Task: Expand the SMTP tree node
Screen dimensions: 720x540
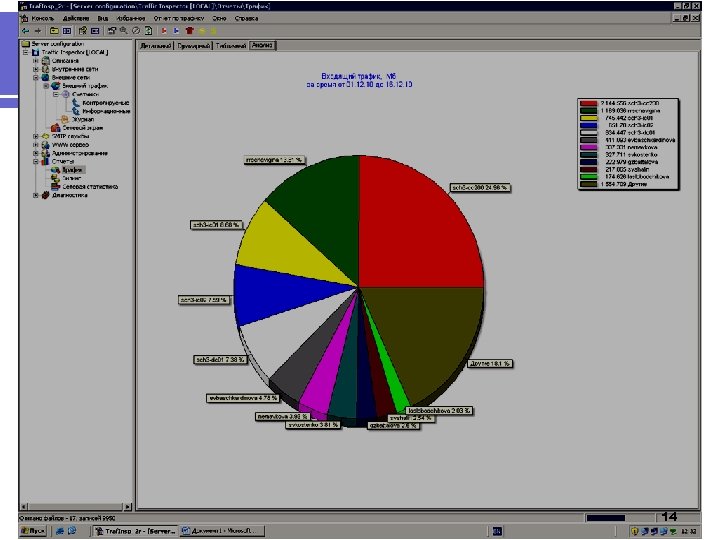Action: (x=36, y=136)
